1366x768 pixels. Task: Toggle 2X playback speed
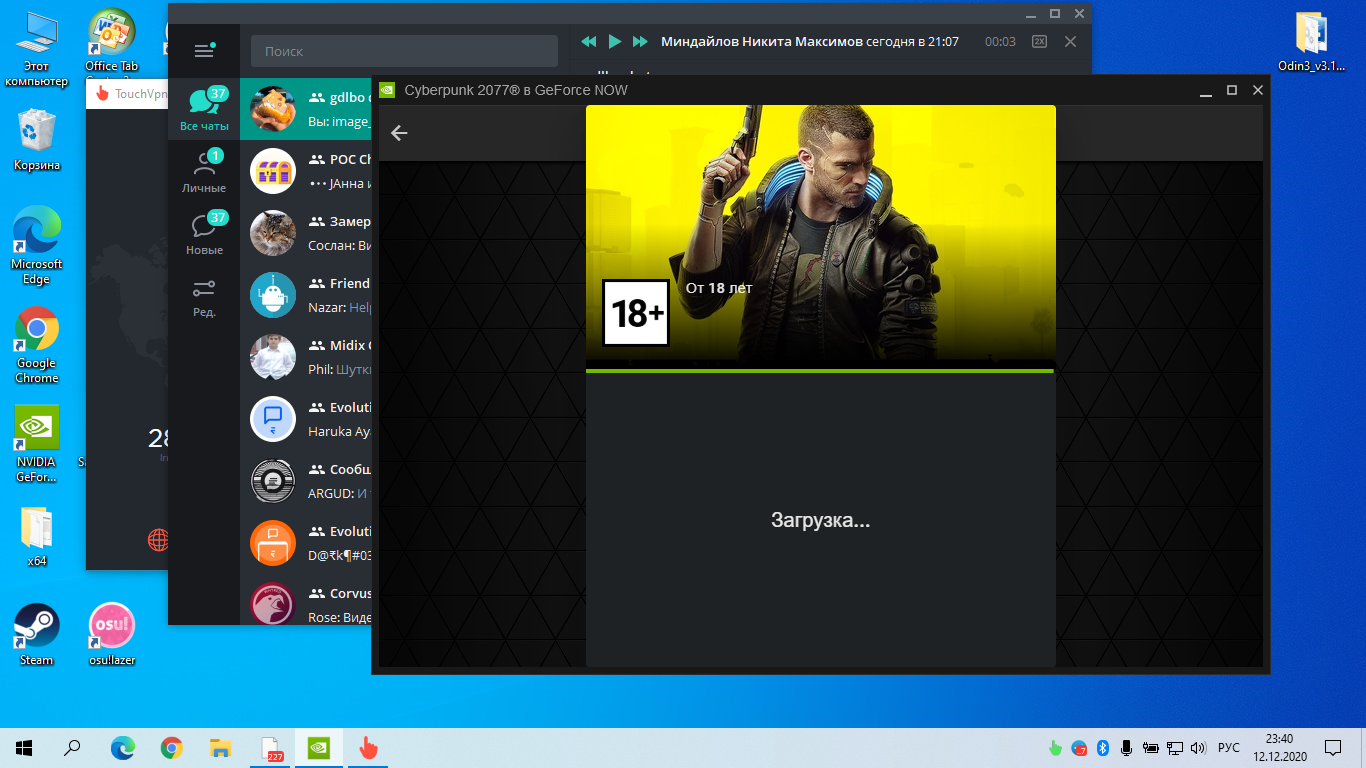pyautogui.click(x=1040, y=42)
